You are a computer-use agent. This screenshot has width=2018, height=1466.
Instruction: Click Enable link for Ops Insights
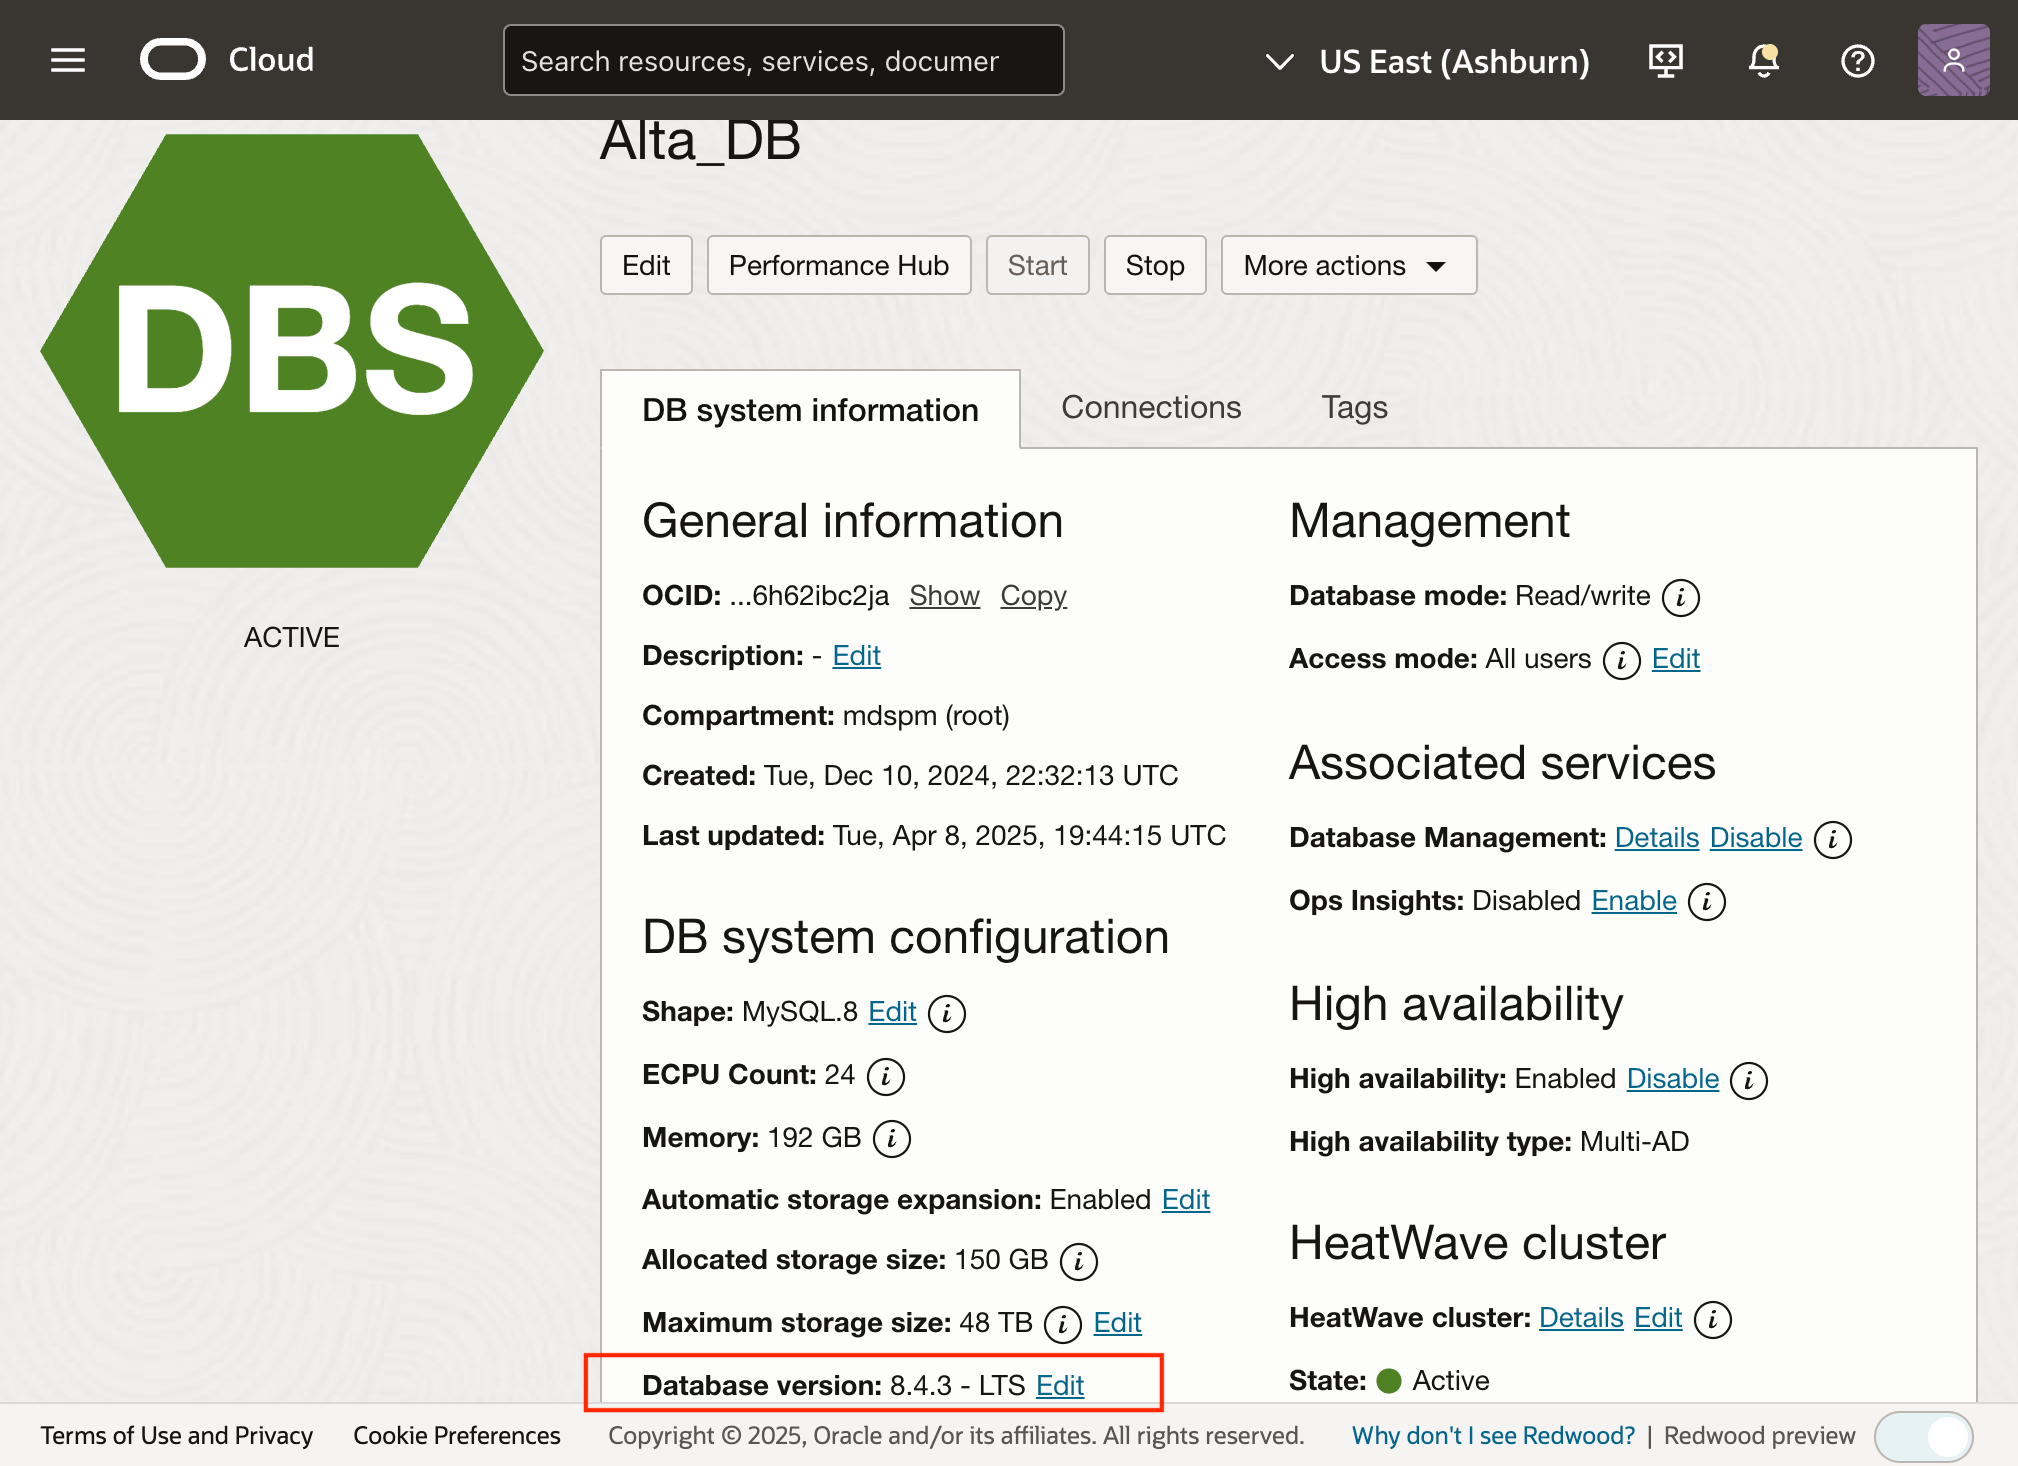(x=1633, y=900)
